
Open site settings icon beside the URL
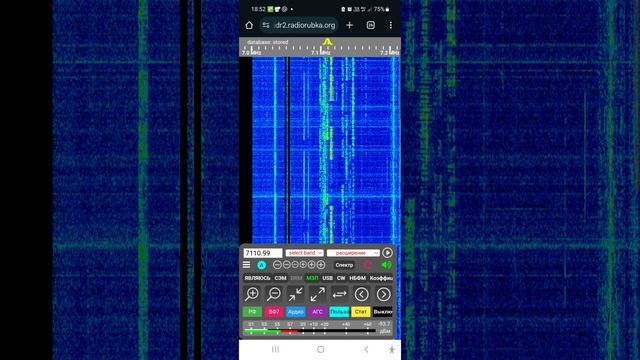pos(266,25)
